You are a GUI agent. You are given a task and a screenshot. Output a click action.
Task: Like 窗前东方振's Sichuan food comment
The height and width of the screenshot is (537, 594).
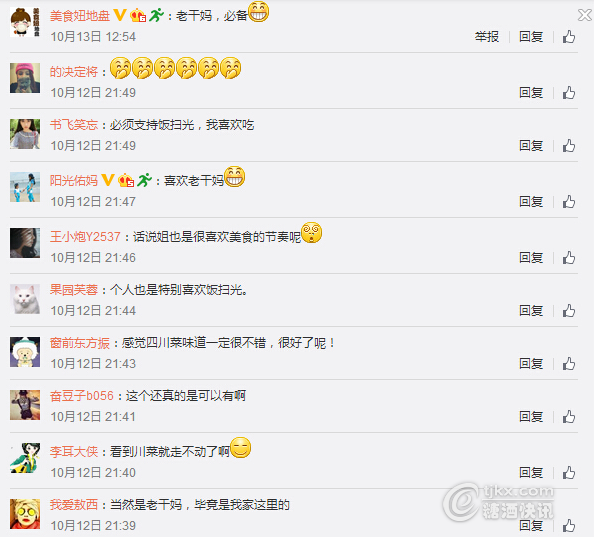[569, 364]
